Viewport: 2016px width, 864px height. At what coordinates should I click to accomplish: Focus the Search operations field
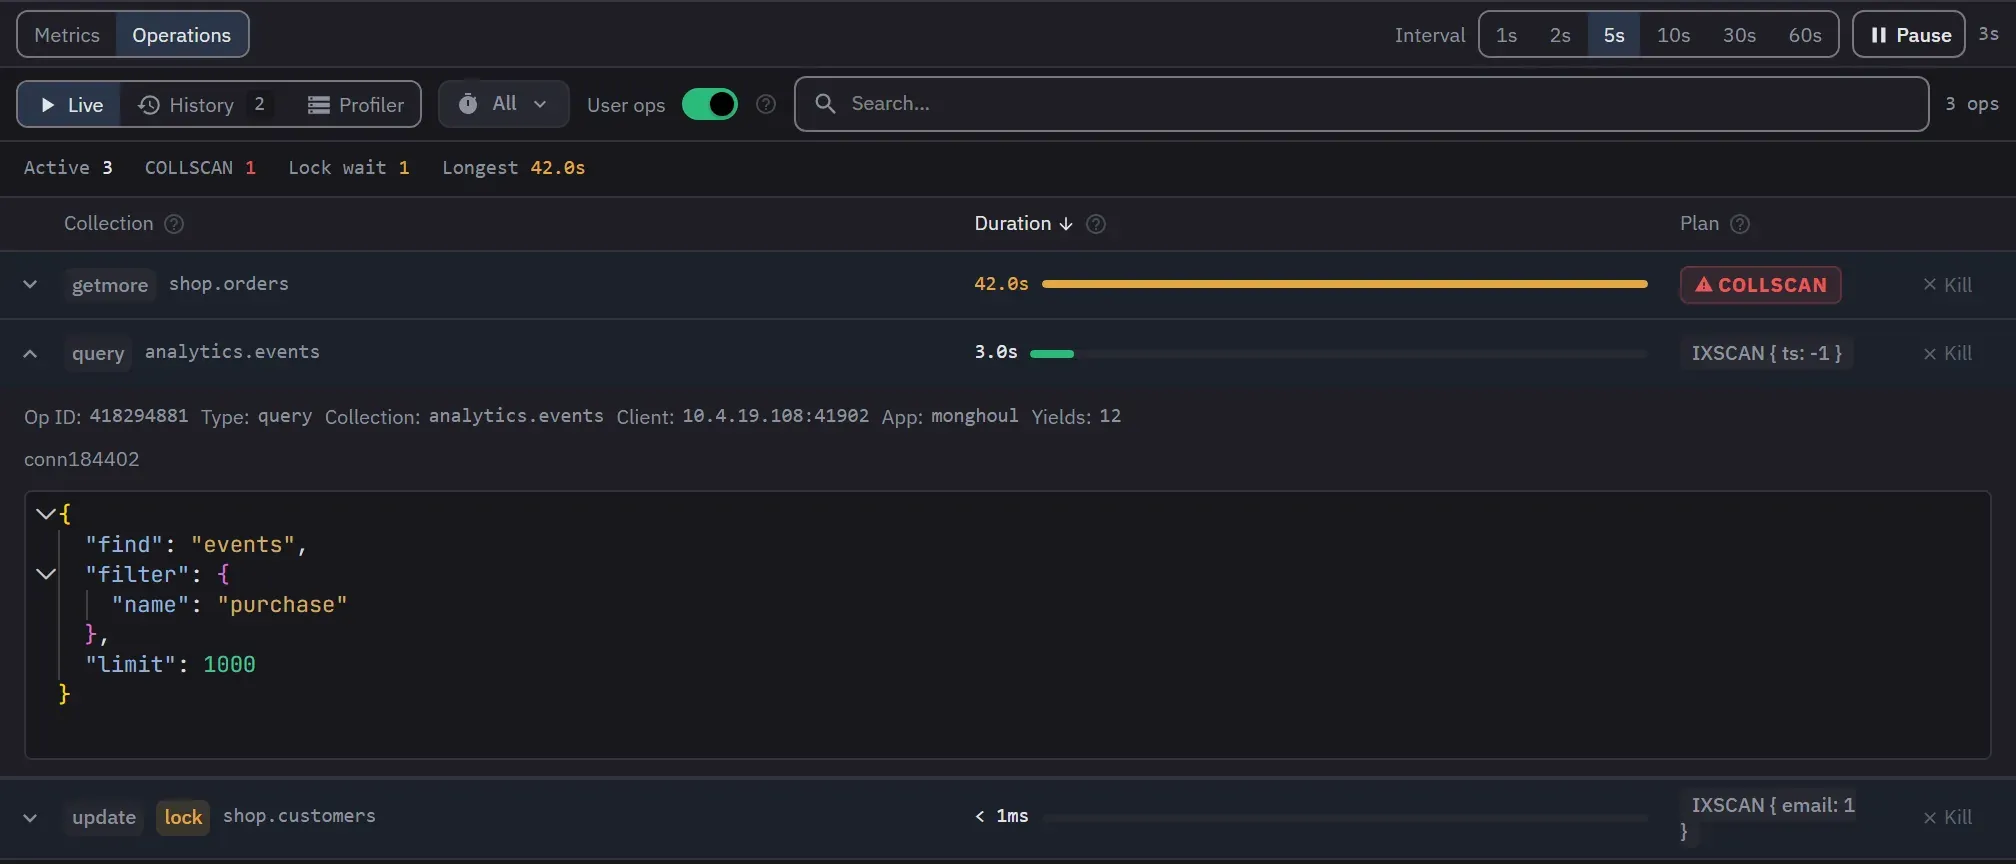click(1361, 104)
